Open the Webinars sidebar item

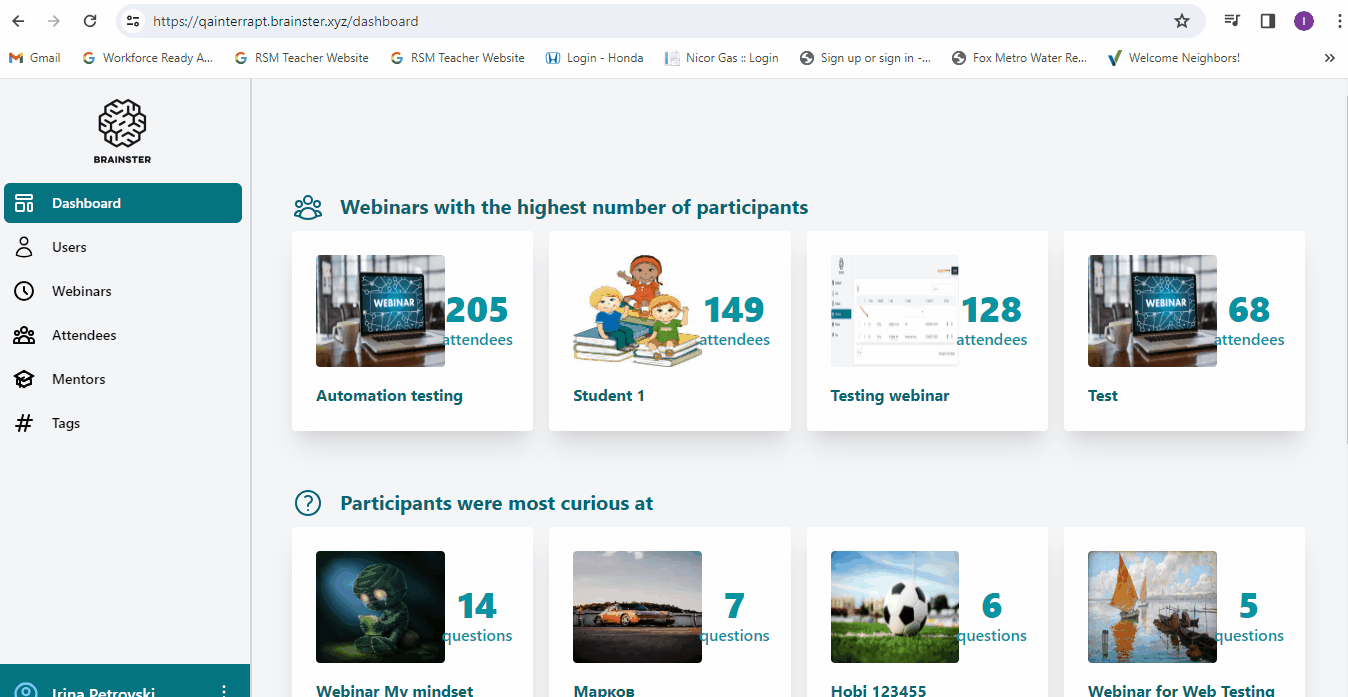point(81,291)
